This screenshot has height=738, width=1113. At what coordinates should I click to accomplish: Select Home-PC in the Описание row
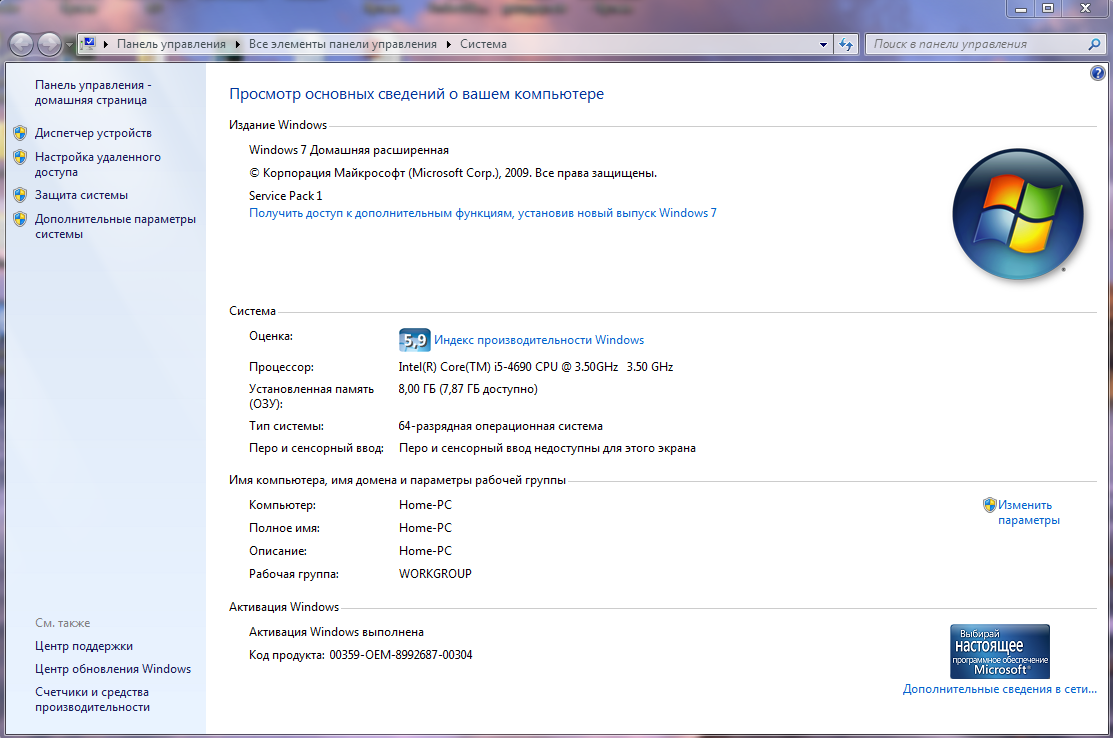[x=425, y=551]
